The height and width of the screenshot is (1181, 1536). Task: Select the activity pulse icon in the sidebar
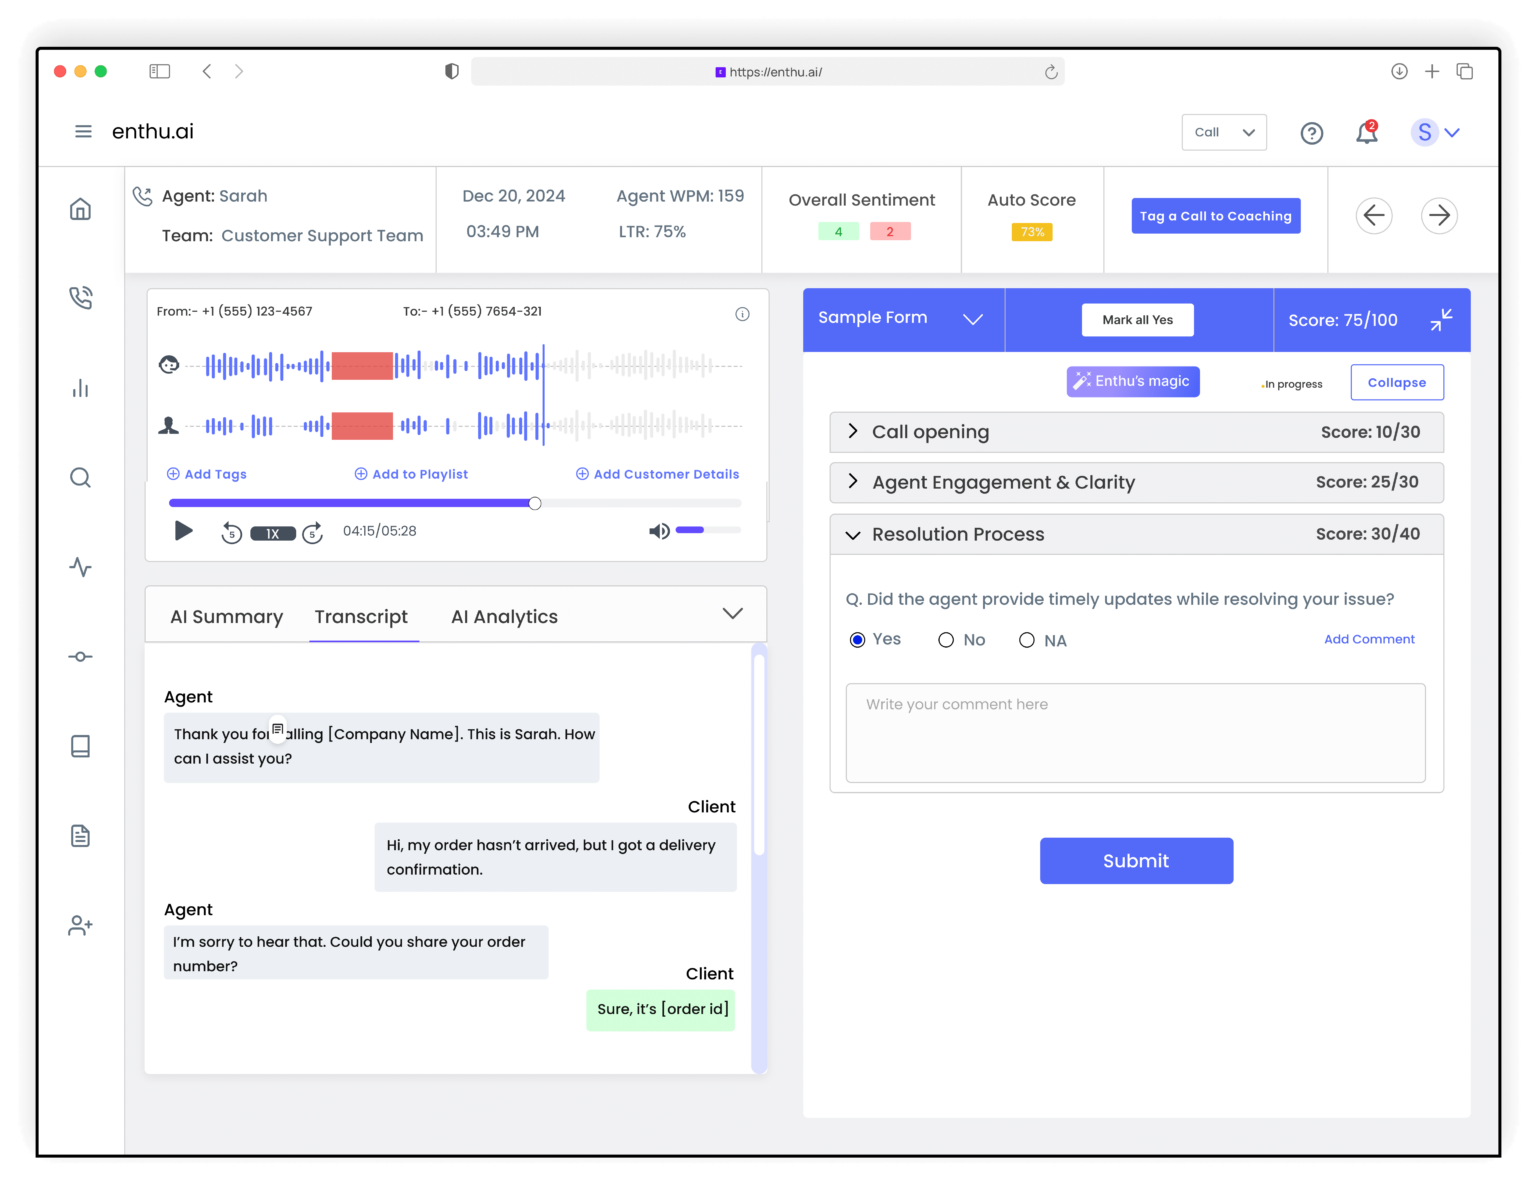coord(80,567)
